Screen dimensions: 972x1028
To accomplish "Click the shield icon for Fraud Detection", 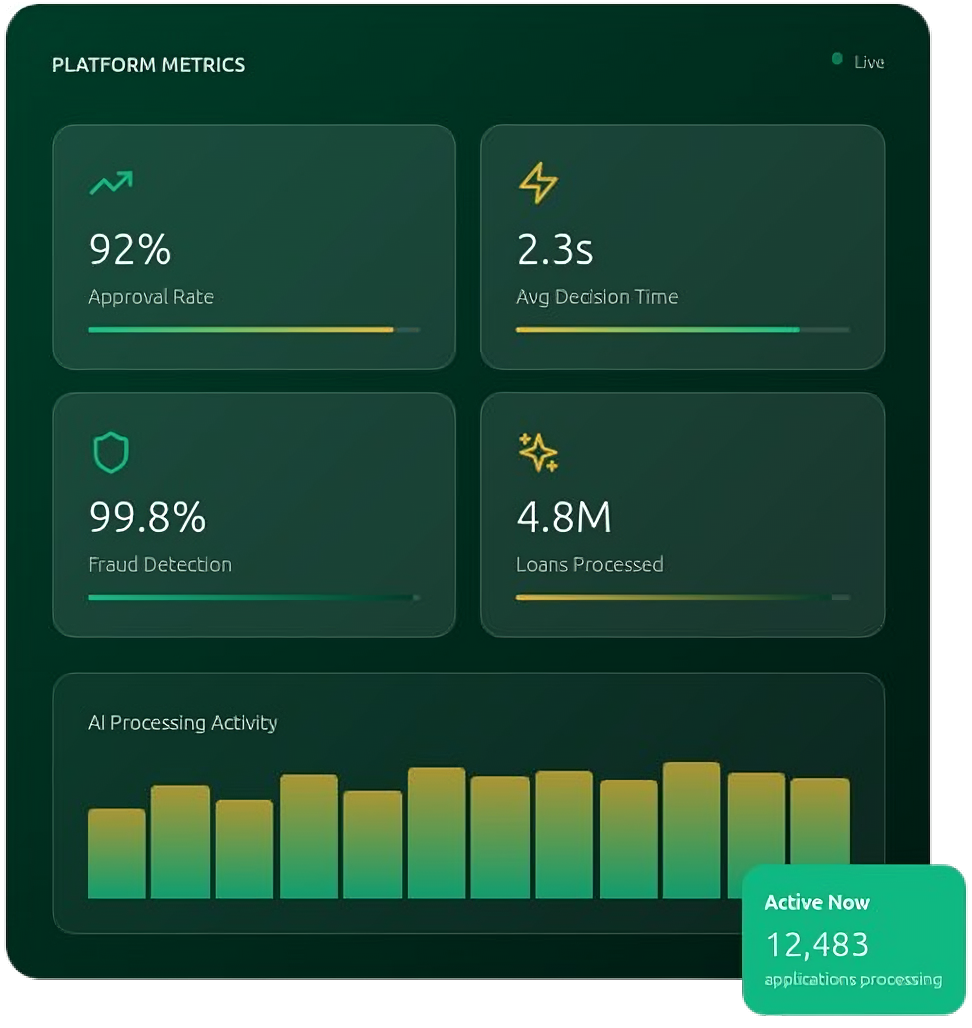I will 110,452.
